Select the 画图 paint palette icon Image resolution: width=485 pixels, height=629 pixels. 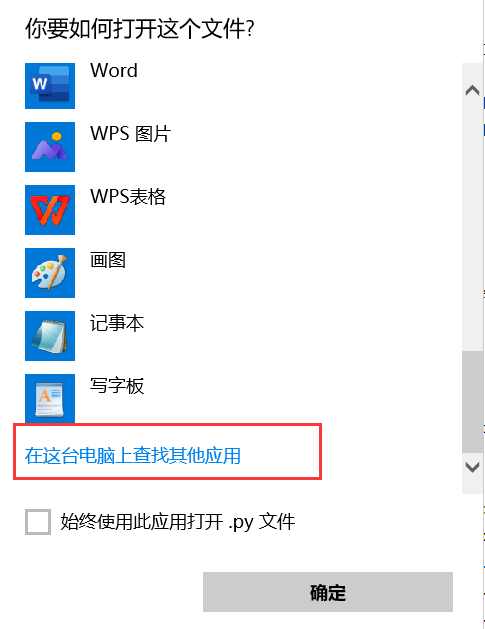pos(50,273)
